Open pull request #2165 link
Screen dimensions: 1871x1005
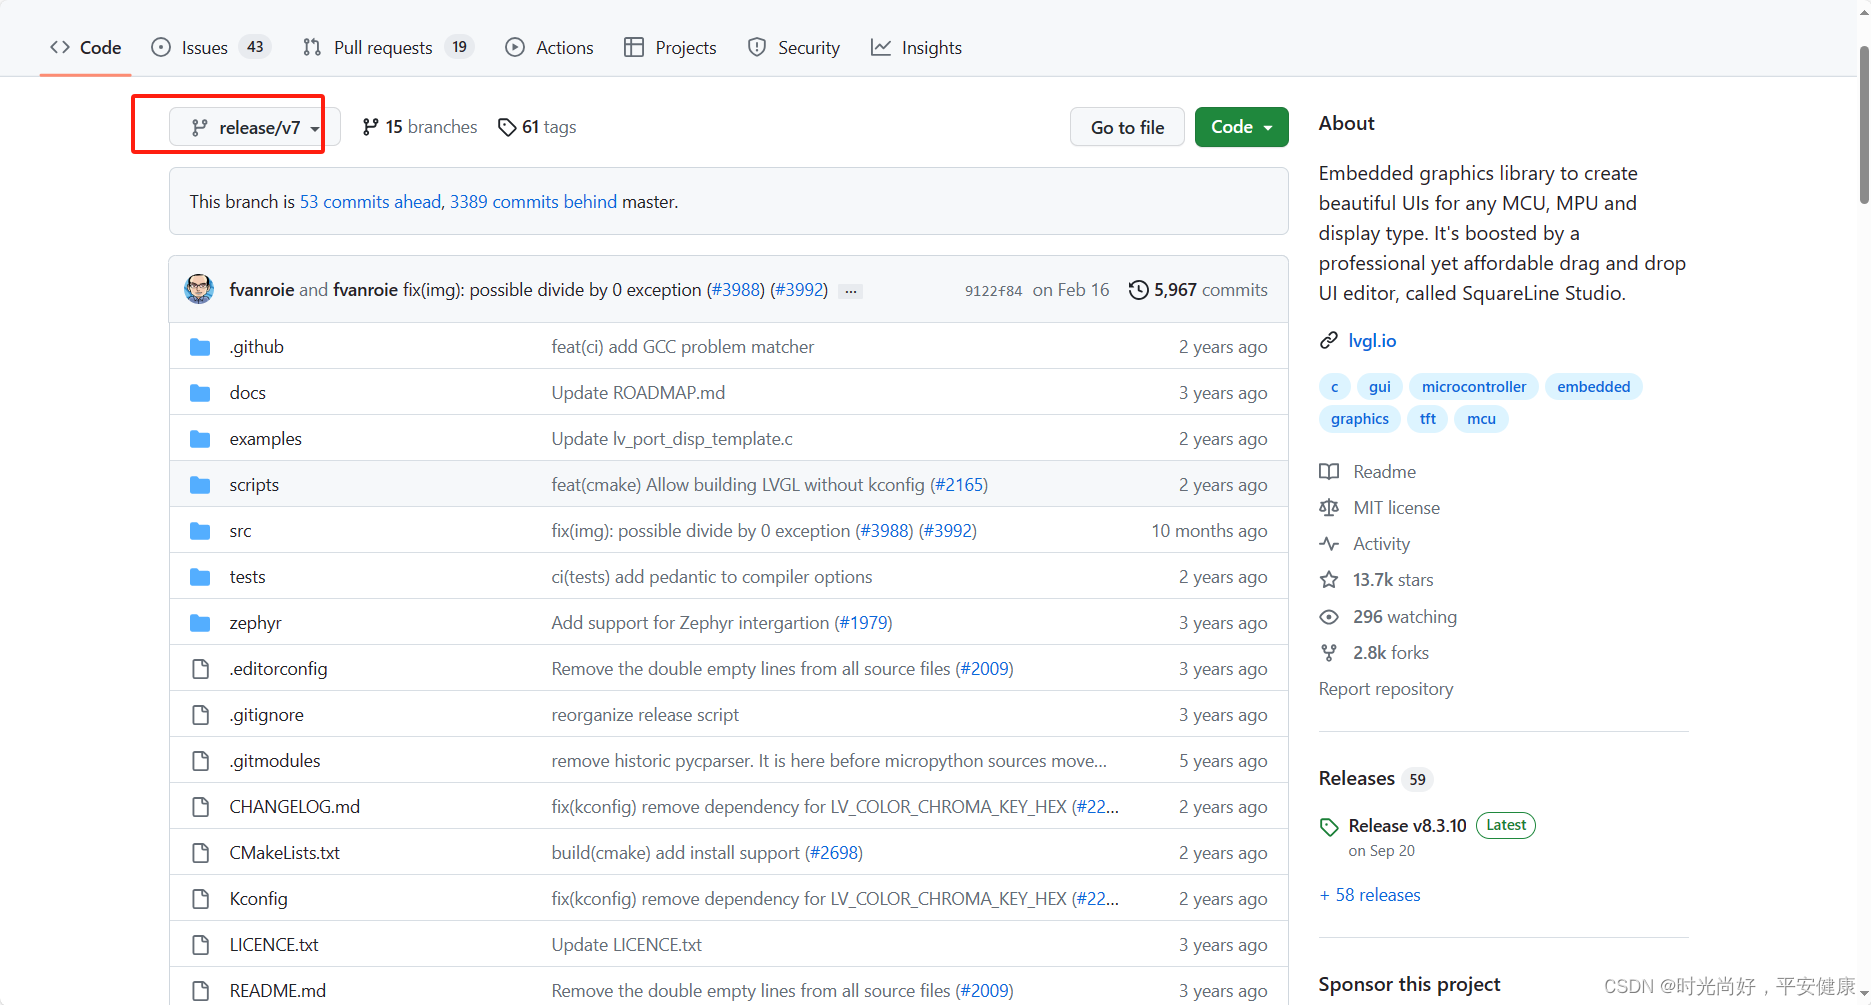[959, 485]
